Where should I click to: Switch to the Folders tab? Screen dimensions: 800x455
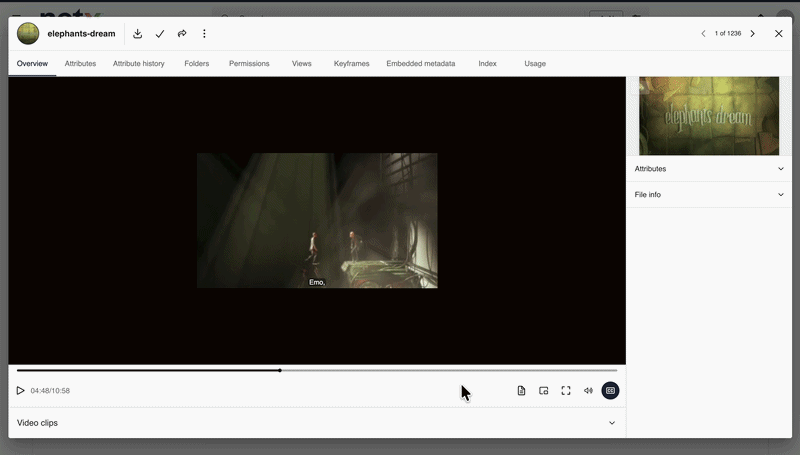(196, 64)
